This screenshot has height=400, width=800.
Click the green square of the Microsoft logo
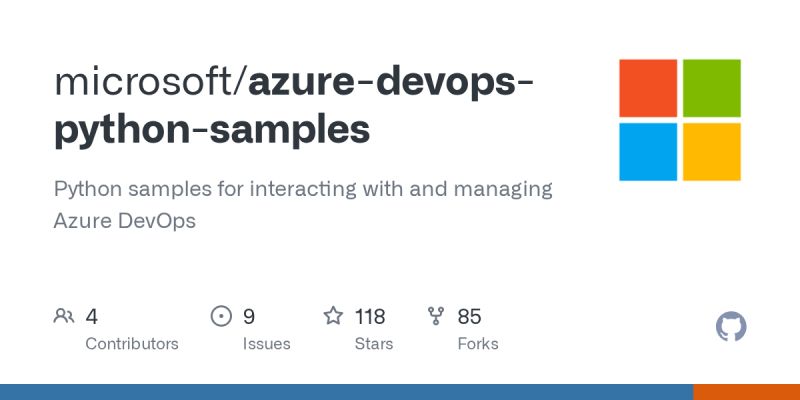coord(711,88)
